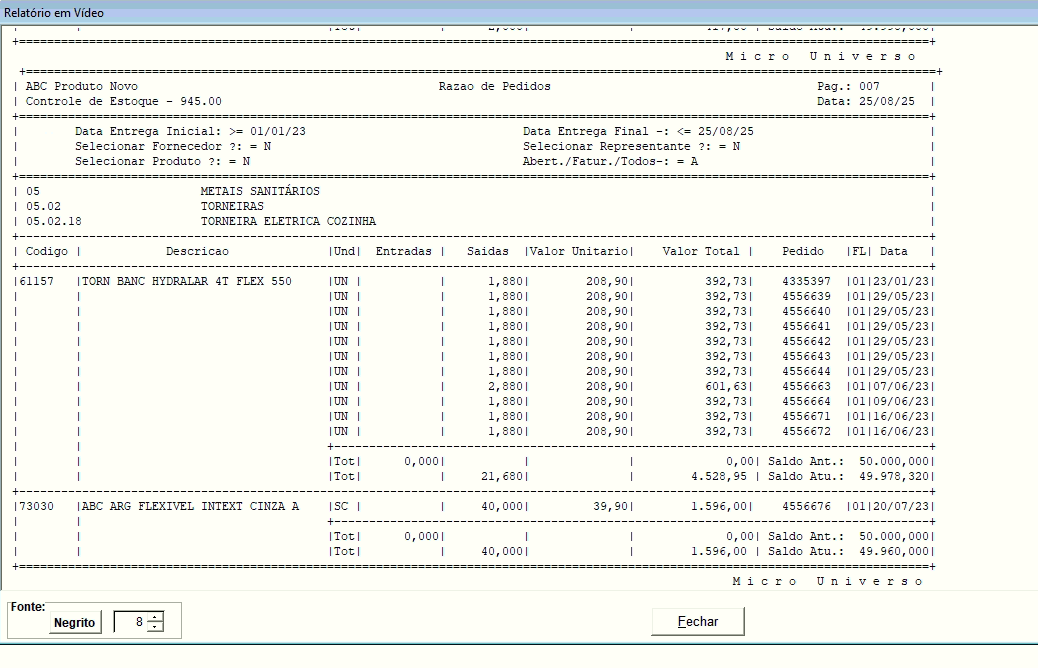Click pedido number 4335397
The height and width of the screenshot is (668, 1038).
(x=806, y=281)
